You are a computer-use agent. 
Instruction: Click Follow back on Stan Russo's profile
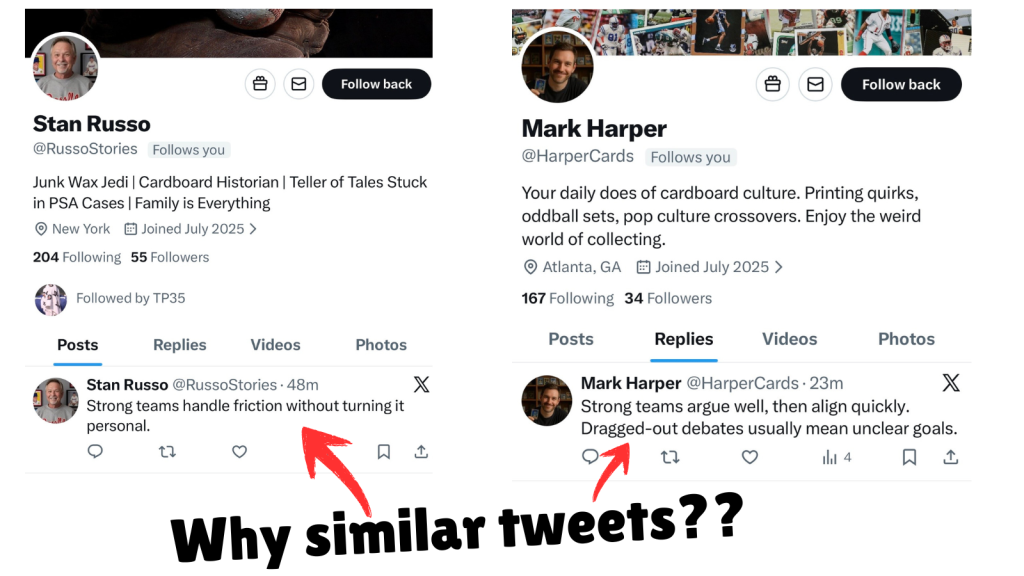click(377, 84)
